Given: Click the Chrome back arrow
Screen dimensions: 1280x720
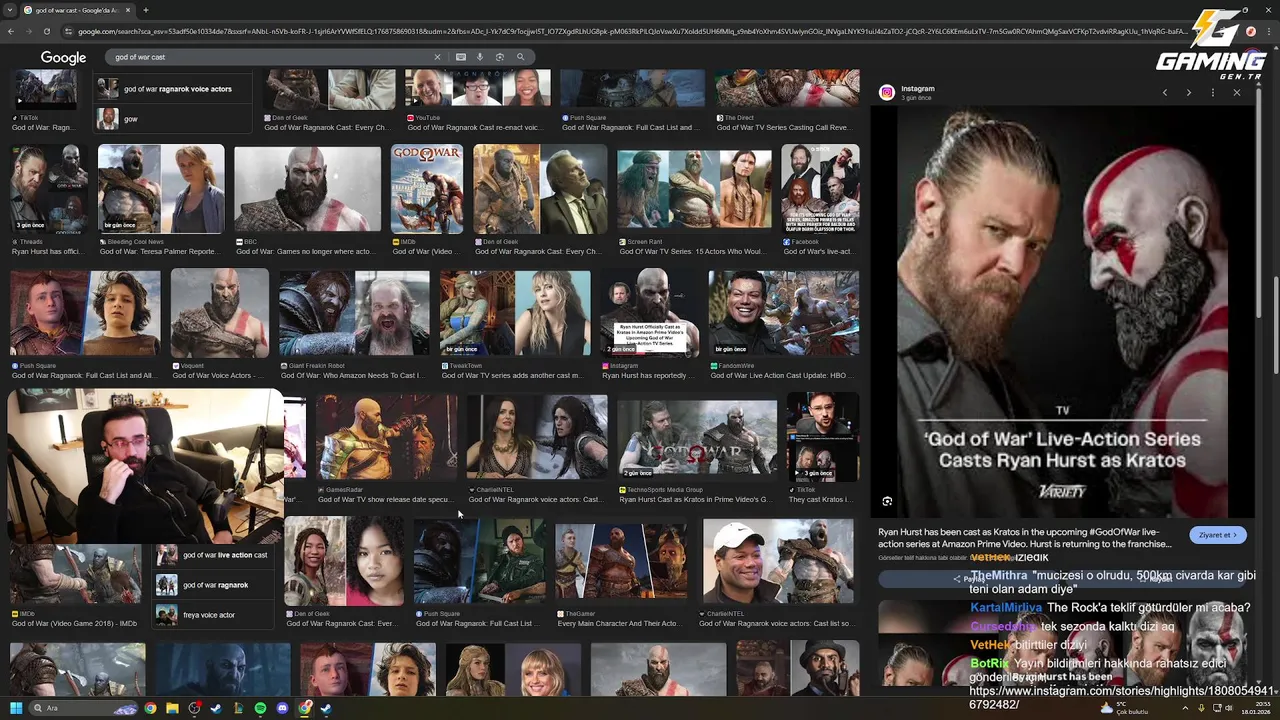Looking at the screenshot, I should [10, 31].
